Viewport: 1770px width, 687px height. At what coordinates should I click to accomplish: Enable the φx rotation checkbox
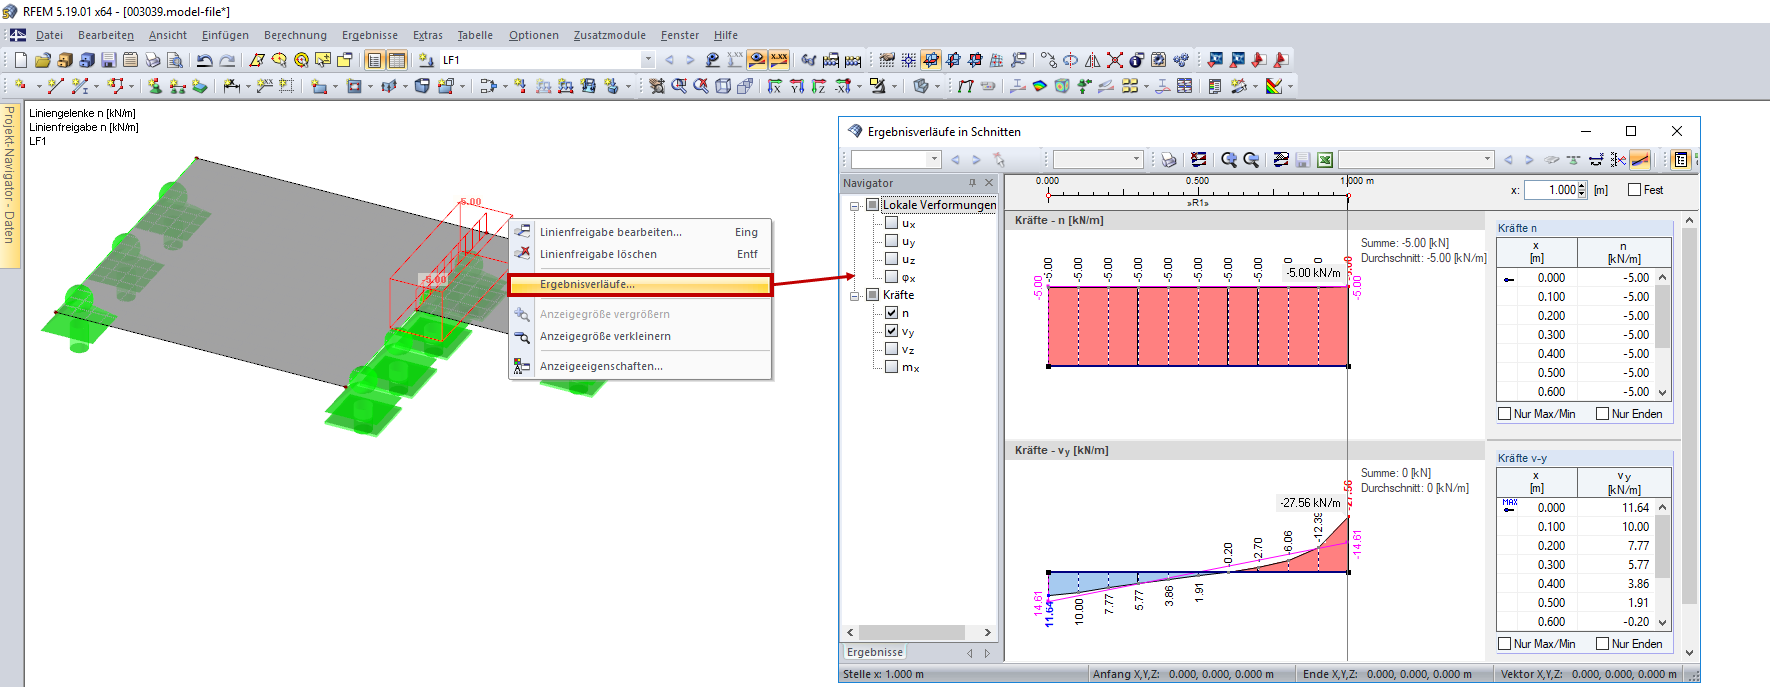891,277
